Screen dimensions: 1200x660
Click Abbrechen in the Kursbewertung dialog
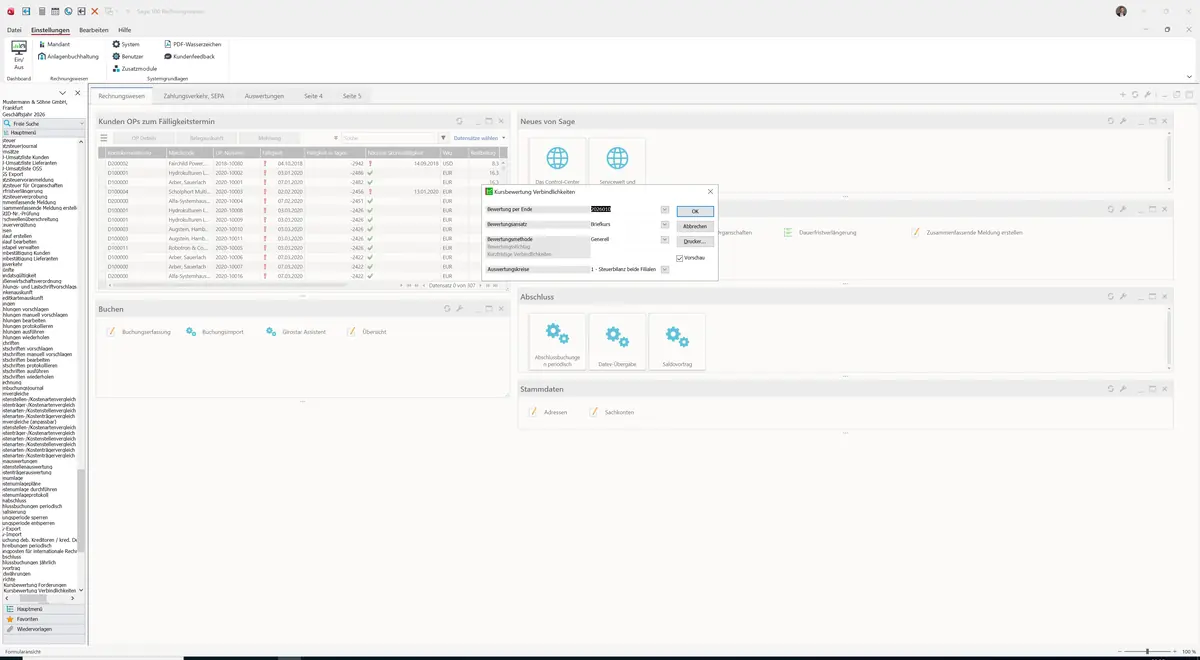tap(695, 226)
